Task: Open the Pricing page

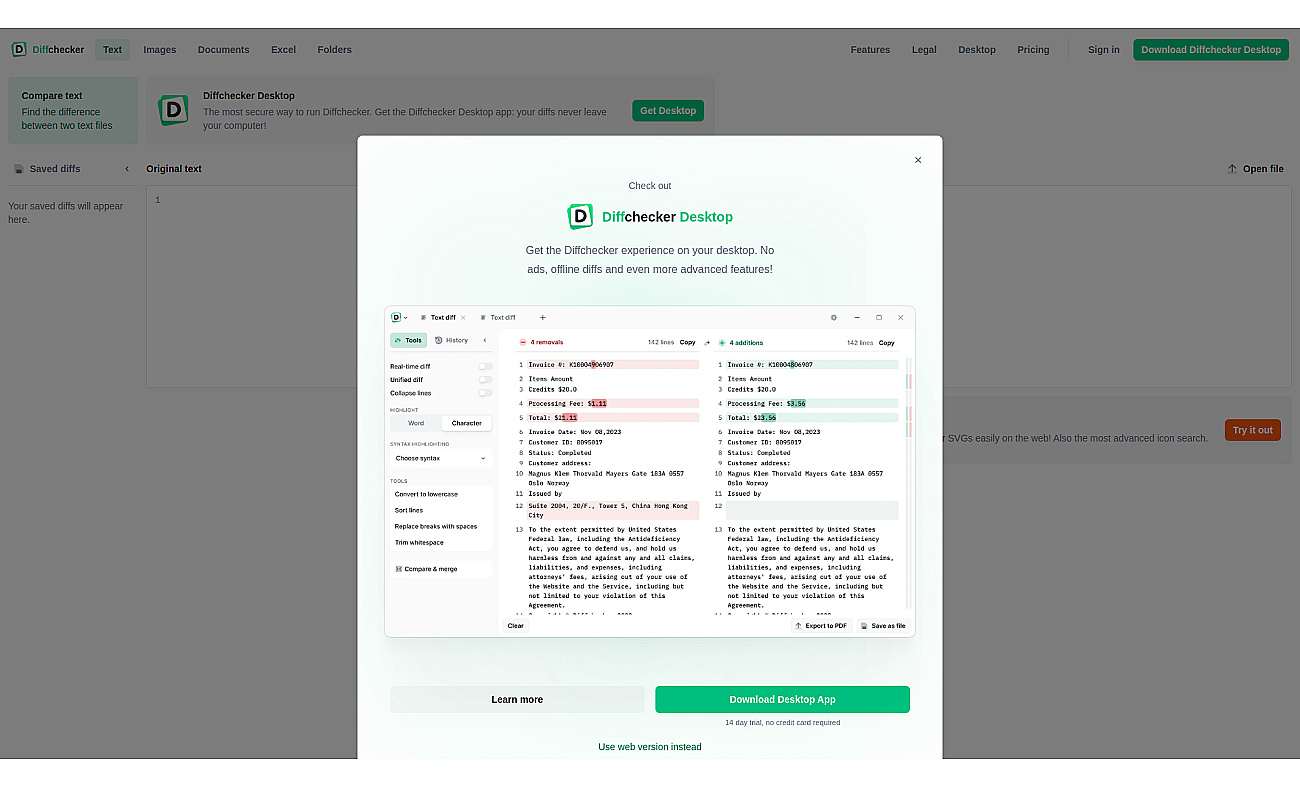Action: [x=1033, y=49]
